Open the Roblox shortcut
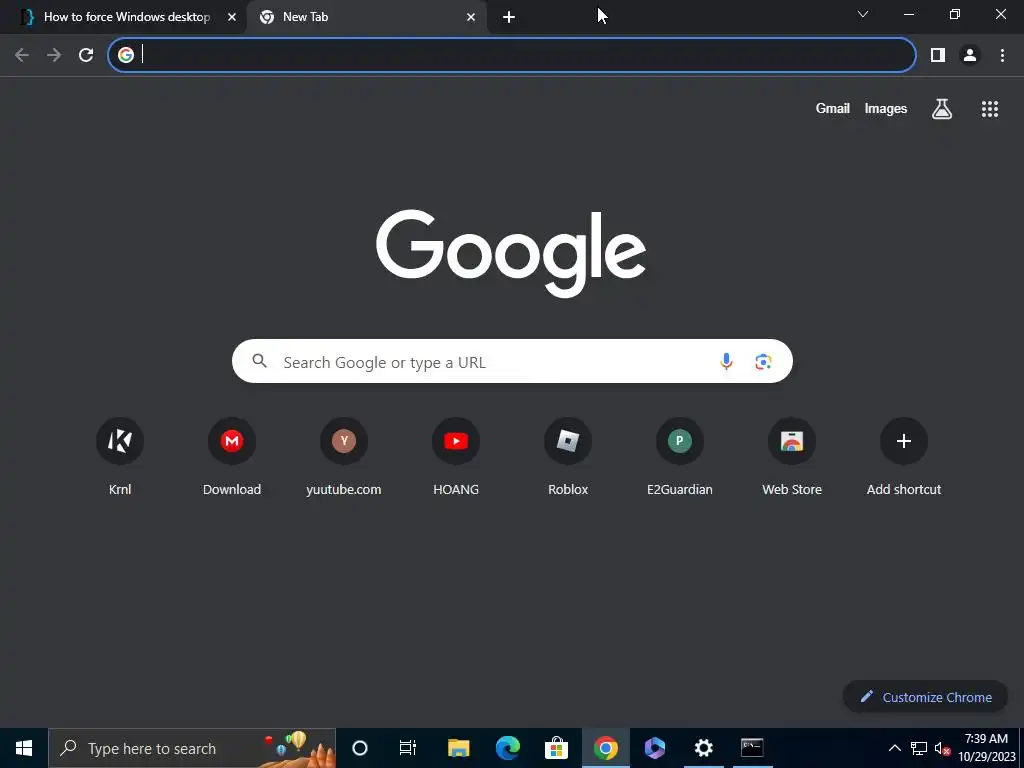The height and width of the screenshot is (768, 1024). pos(568,457)
